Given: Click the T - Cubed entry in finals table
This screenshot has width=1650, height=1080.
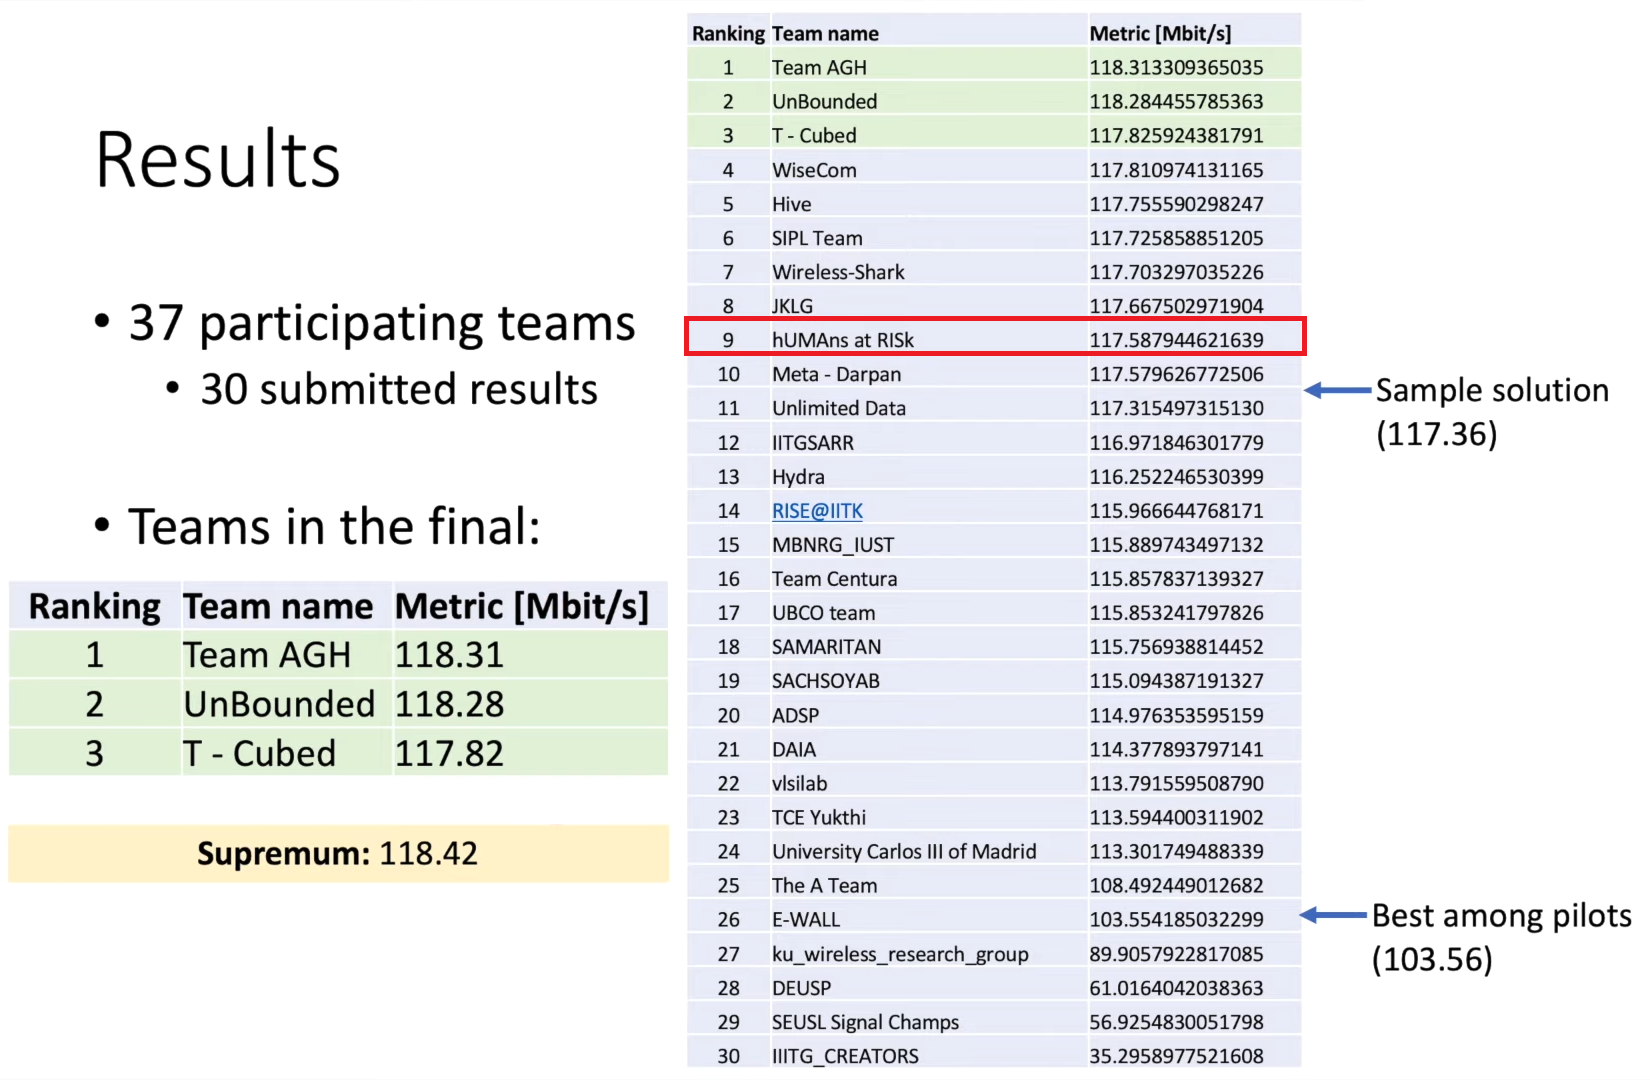Looking at the screenshot, I should click(x=259, y=753).
